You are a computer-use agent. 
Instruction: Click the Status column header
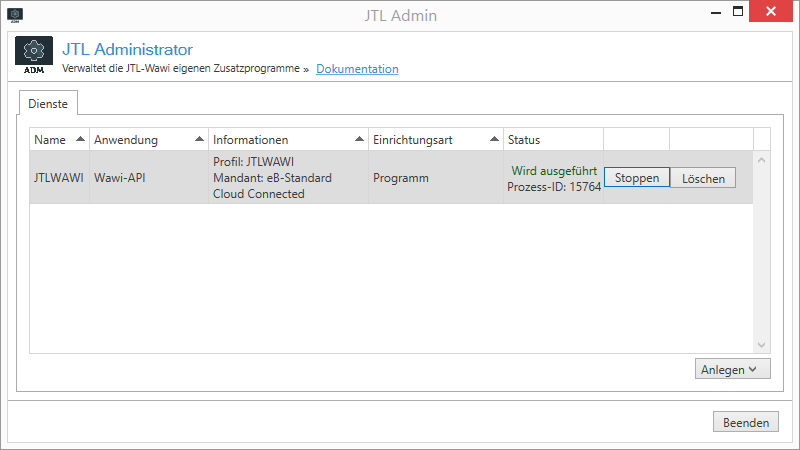(x=552, y=139)
